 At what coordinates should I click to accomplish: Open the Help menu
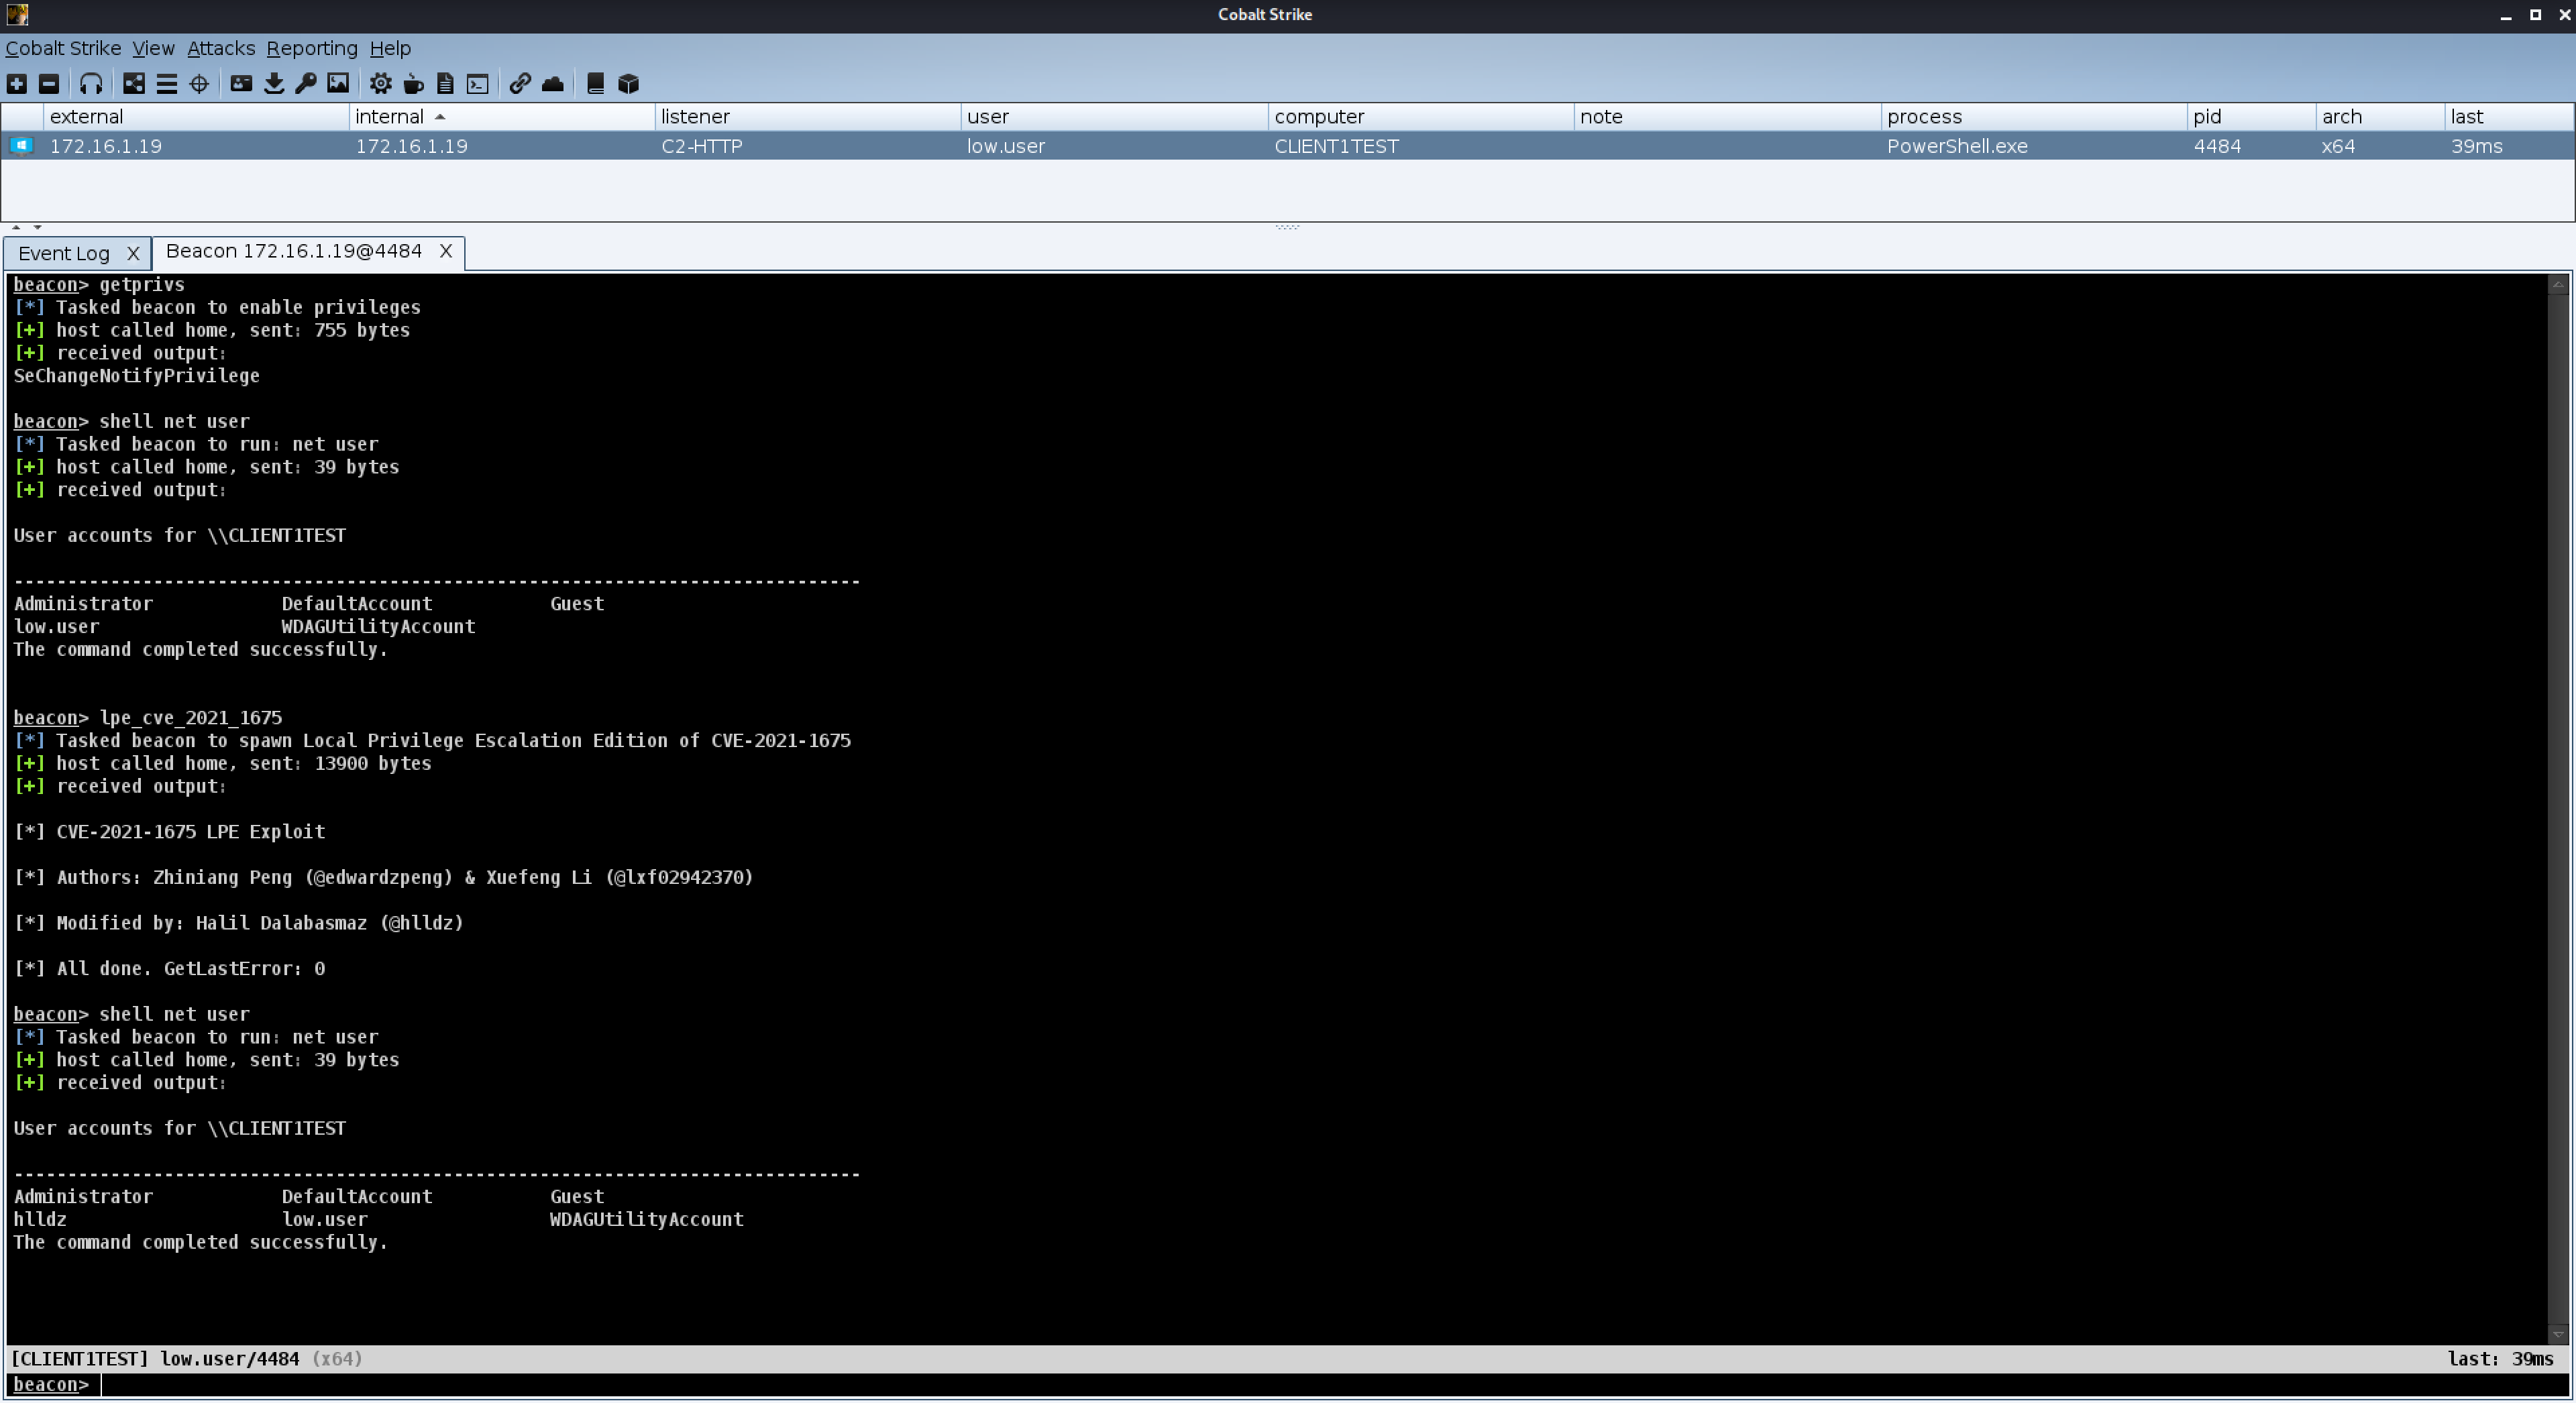[390, 48]
